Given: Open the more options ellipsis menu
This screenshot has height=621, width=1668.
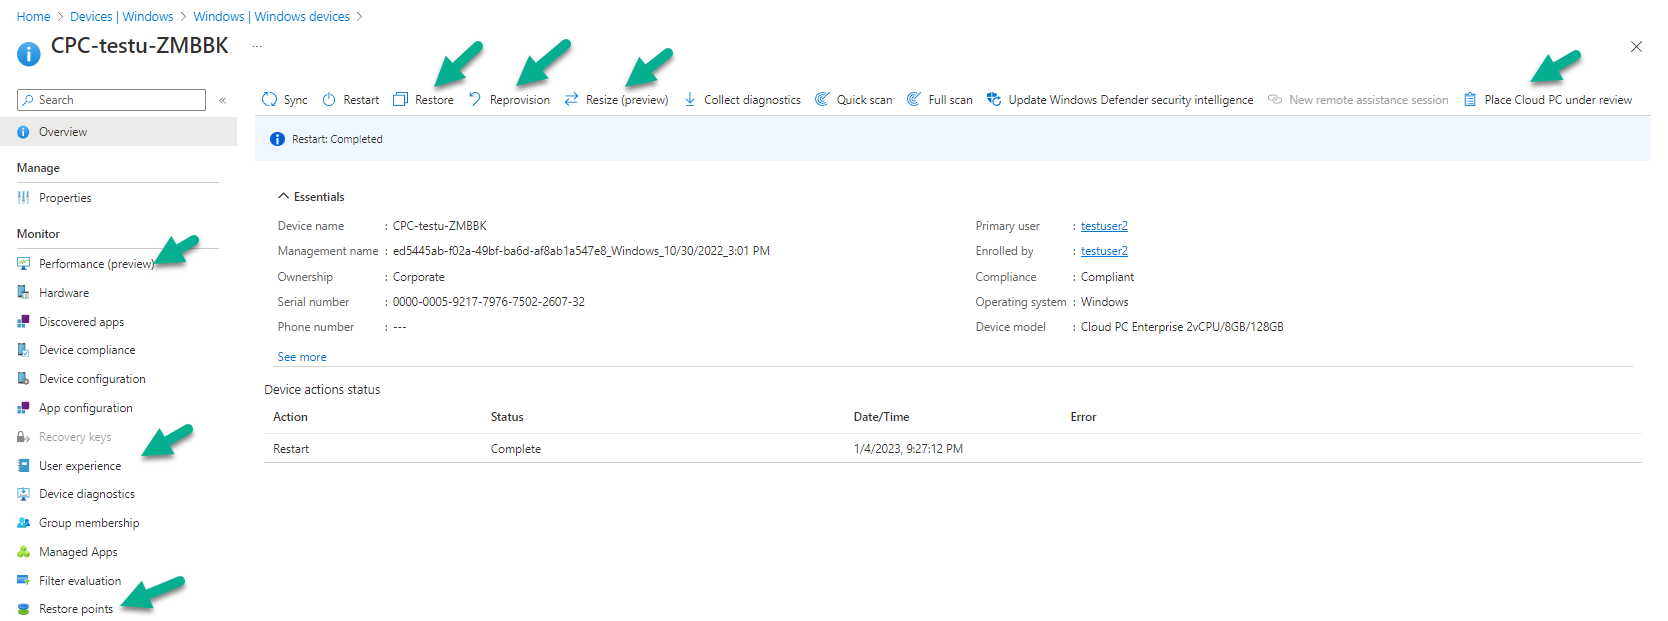Looking at the screenshot, I should pos(257,46).
